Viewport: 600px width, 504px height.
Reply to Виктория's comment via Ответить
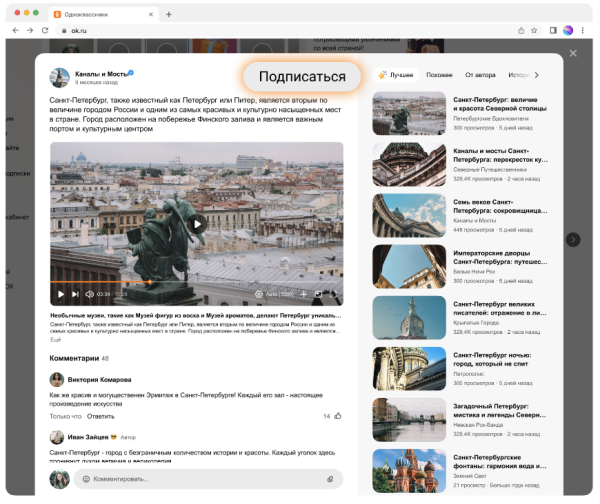[x=101, y=416]
